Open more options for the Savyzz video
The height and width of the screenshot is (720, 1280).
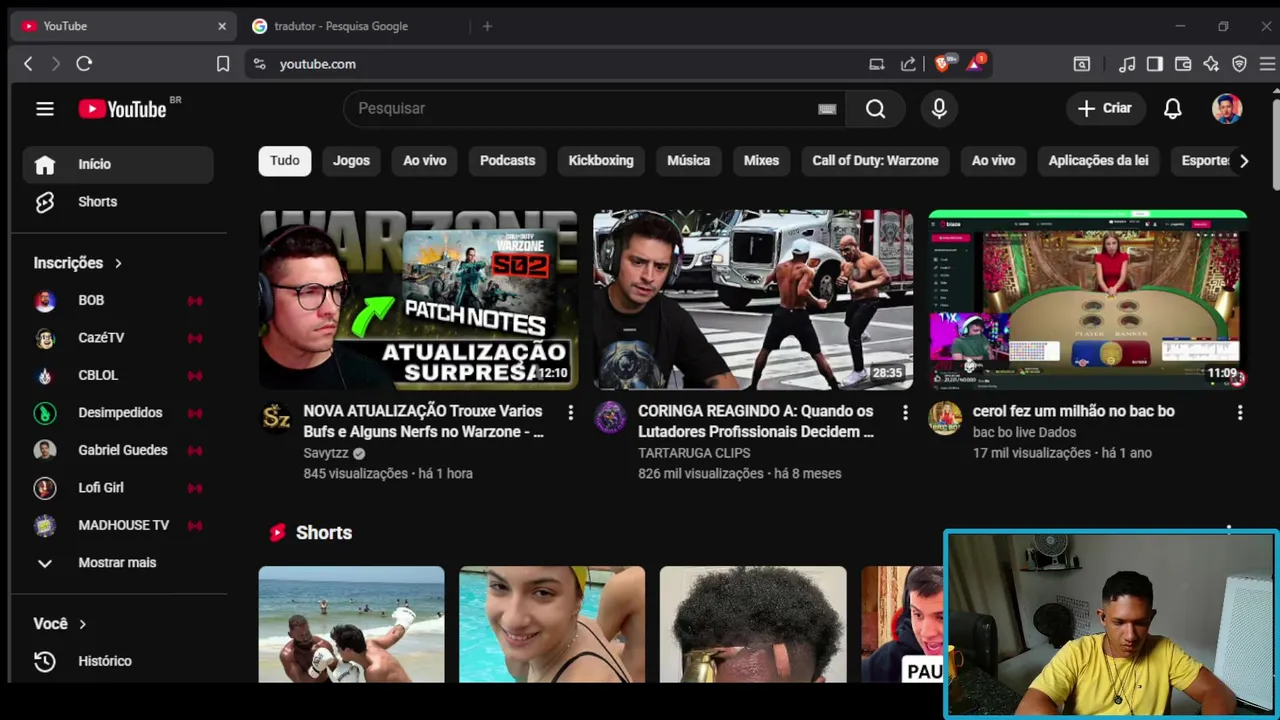(x=570, y=412)
